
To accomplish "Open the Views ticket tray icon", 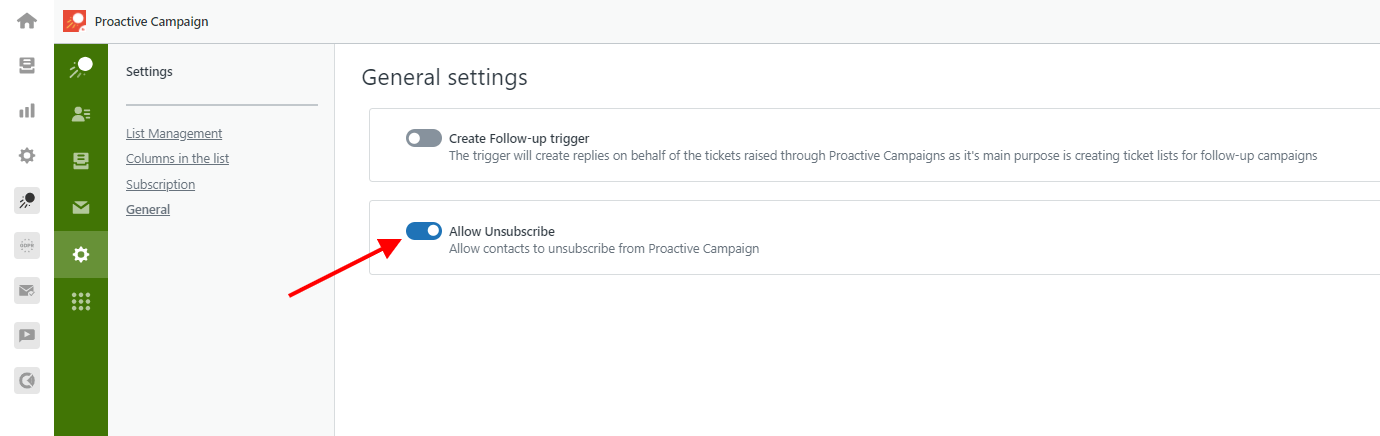I will point(27,65).
